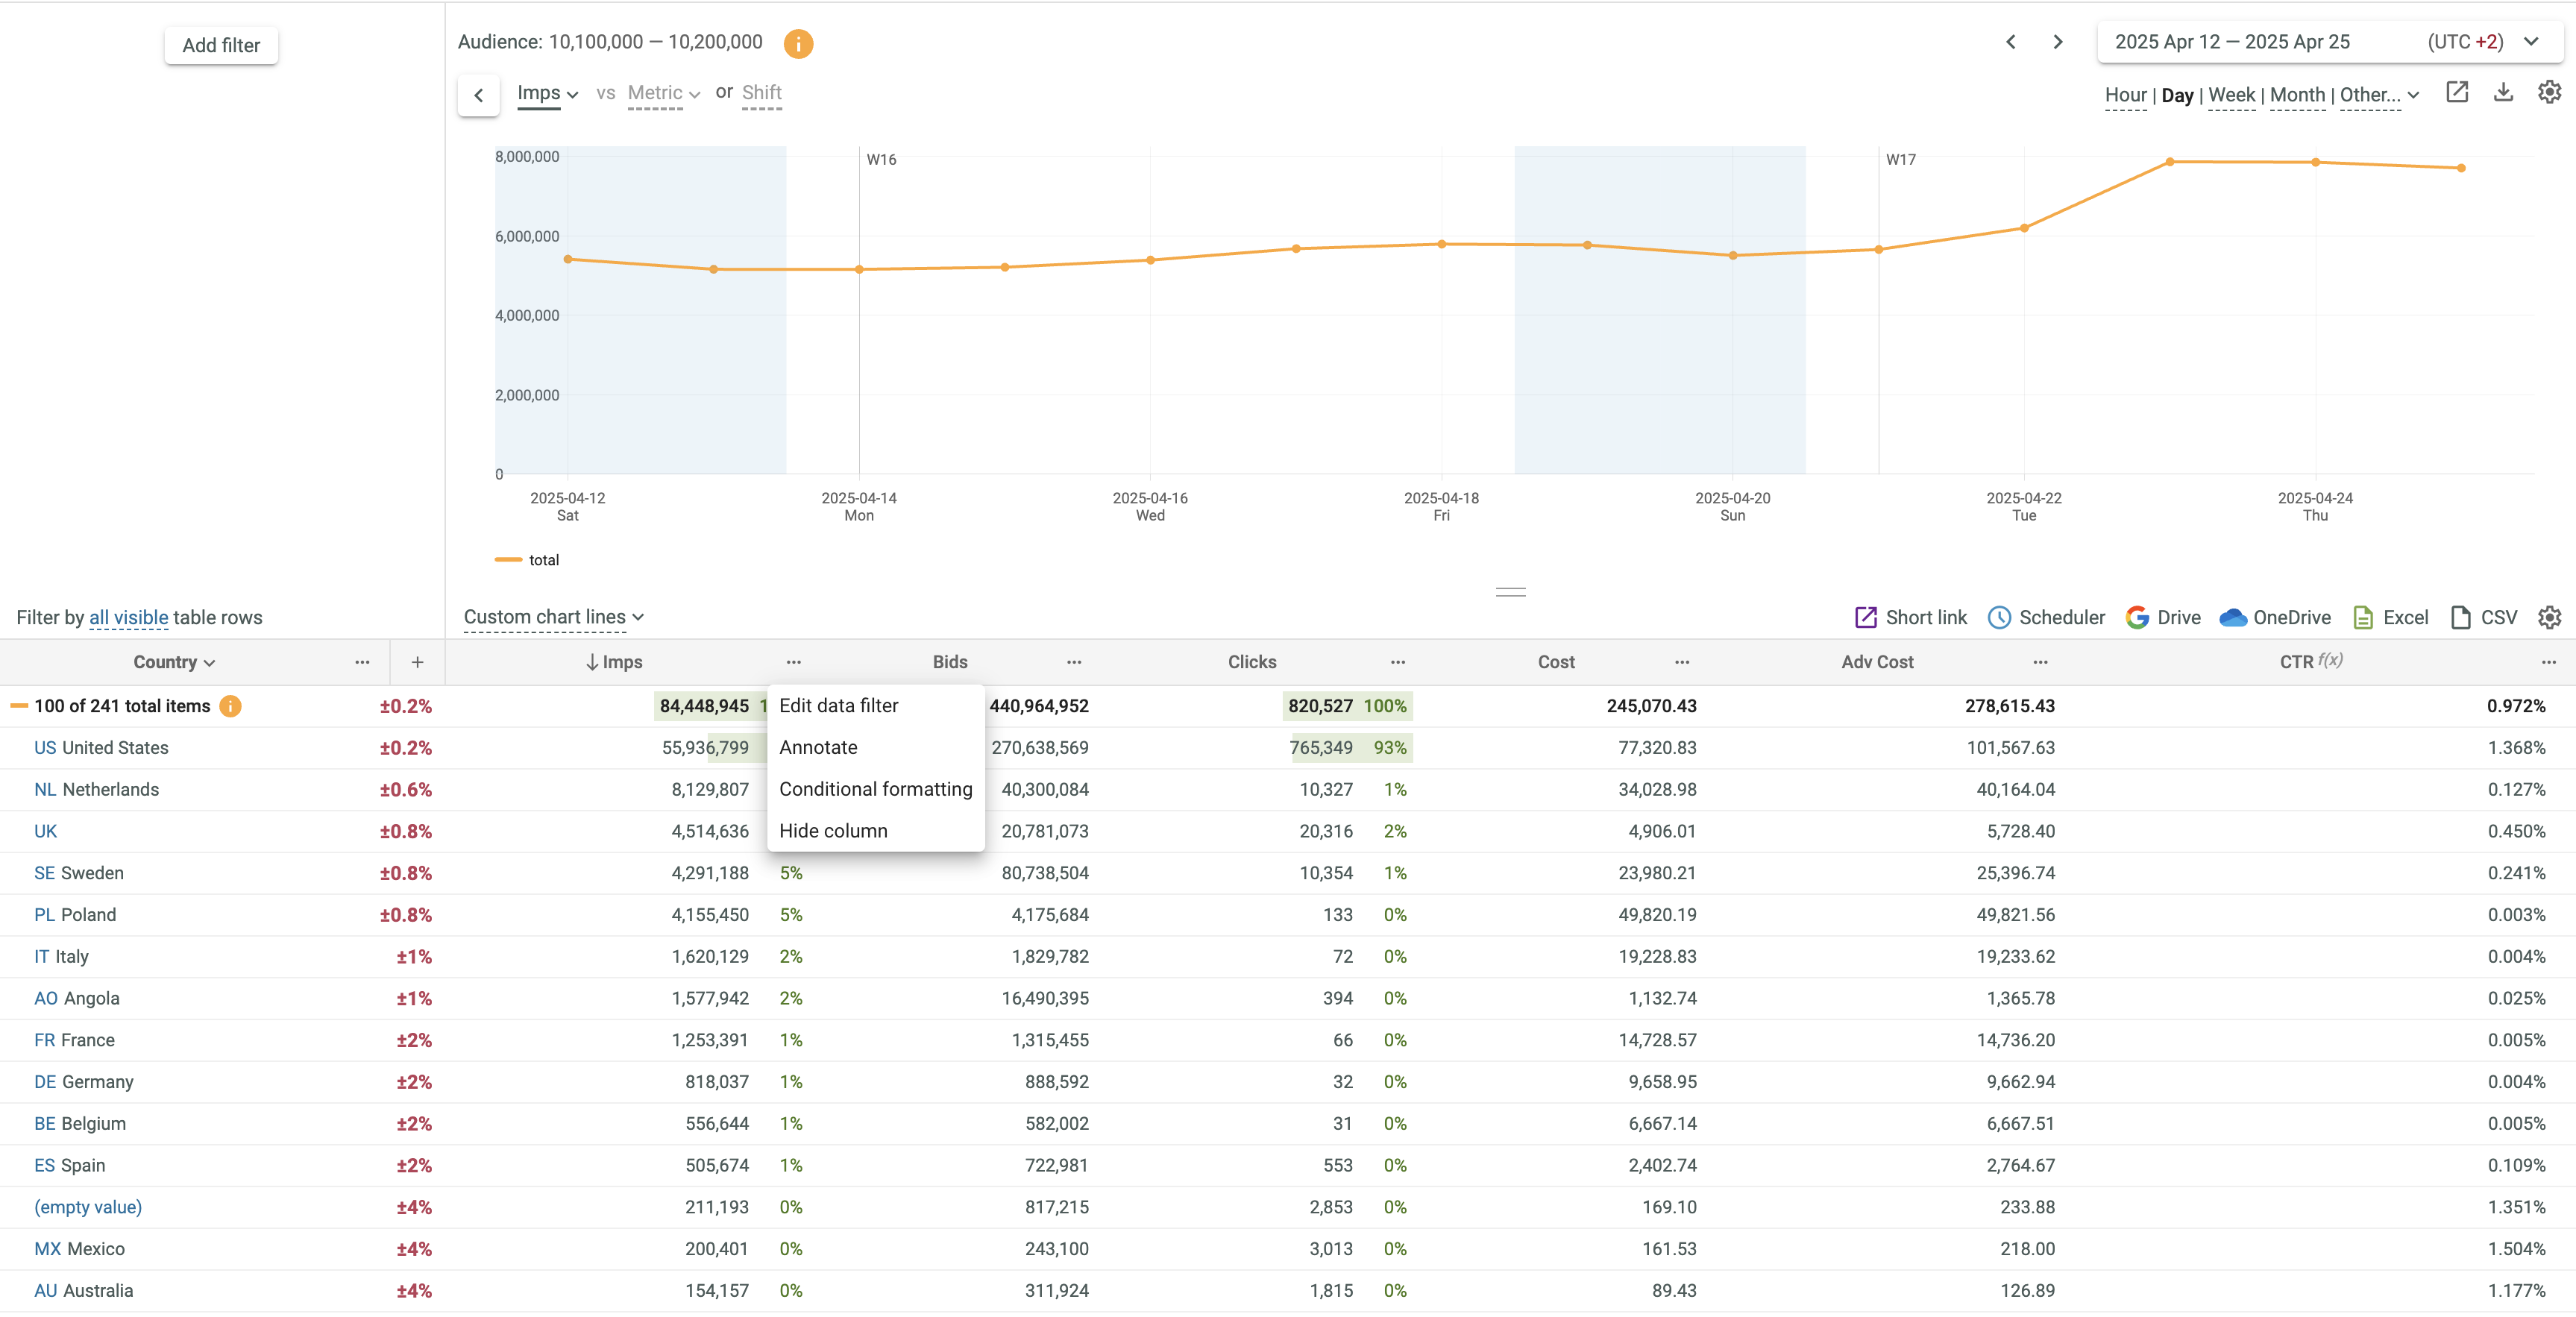
Task: Add a new column with plus icon
Action: [x=417, y=662]
